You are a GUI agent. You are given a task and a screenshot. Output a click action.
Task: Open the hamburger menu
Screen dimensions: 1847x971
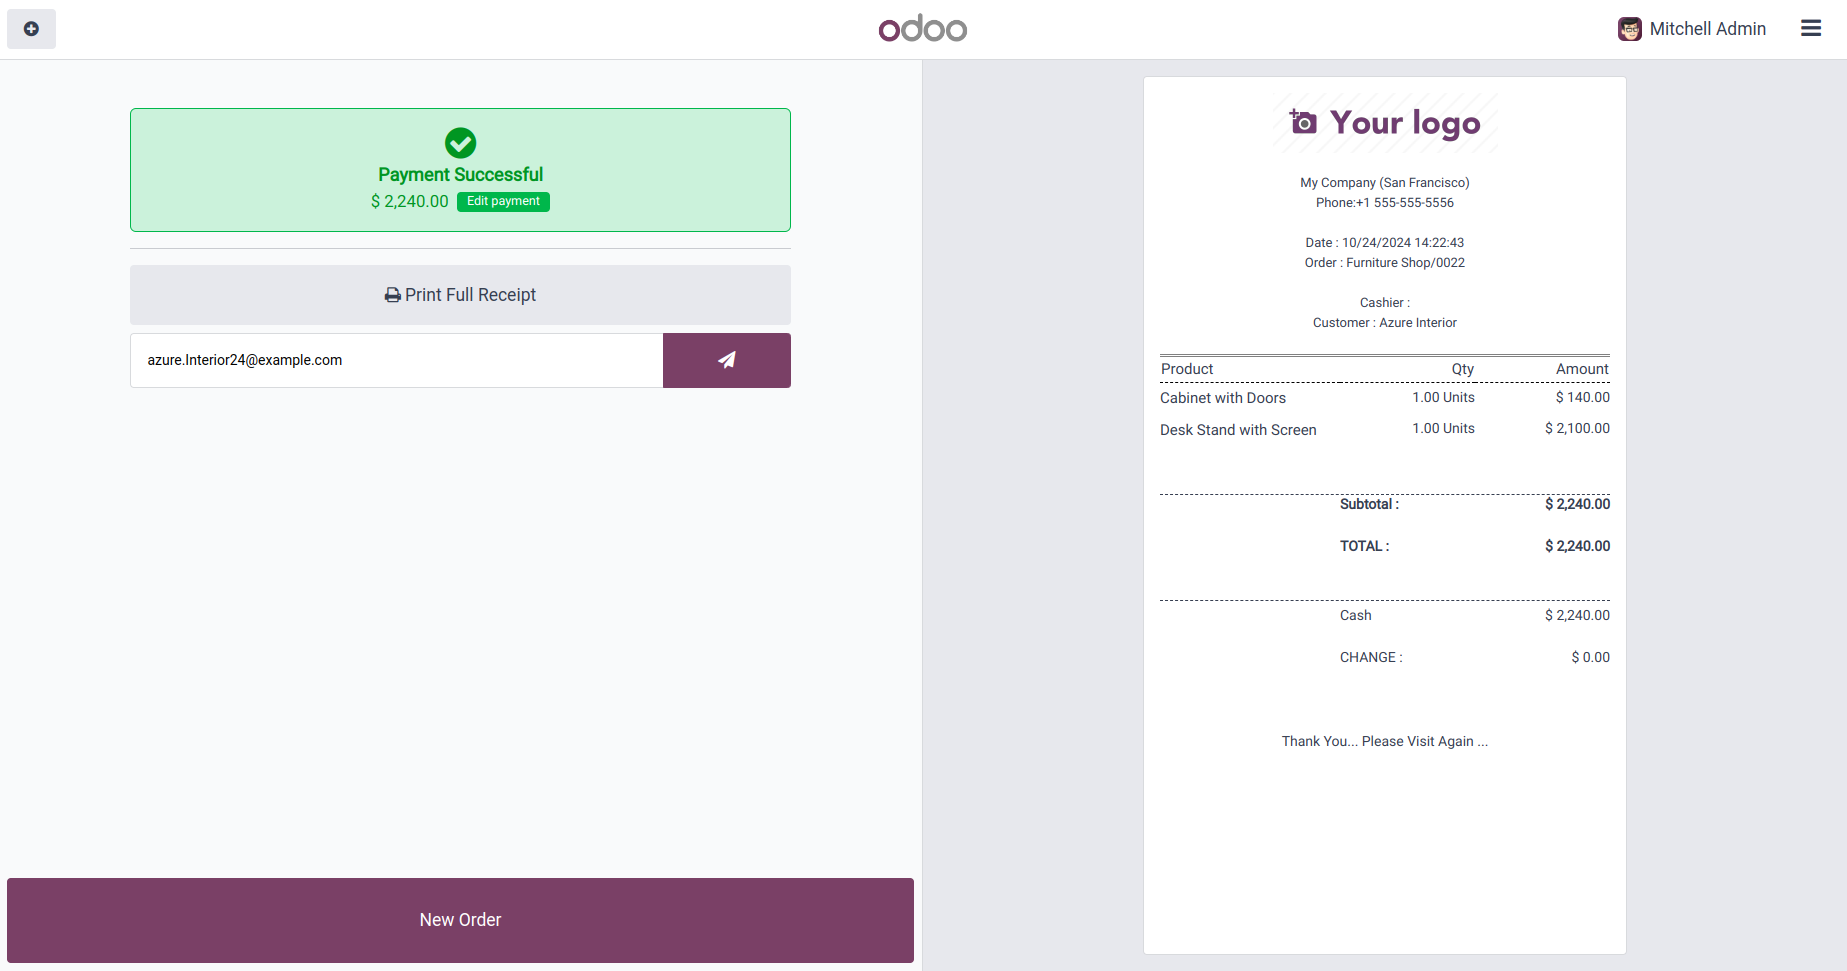click(x=1811, y=29)
